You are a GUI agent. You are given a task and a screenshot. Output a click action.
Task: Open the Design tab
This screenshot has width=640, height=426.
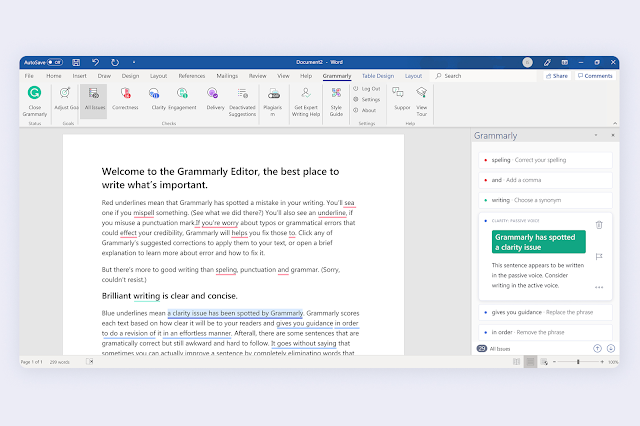click(130, 76)
